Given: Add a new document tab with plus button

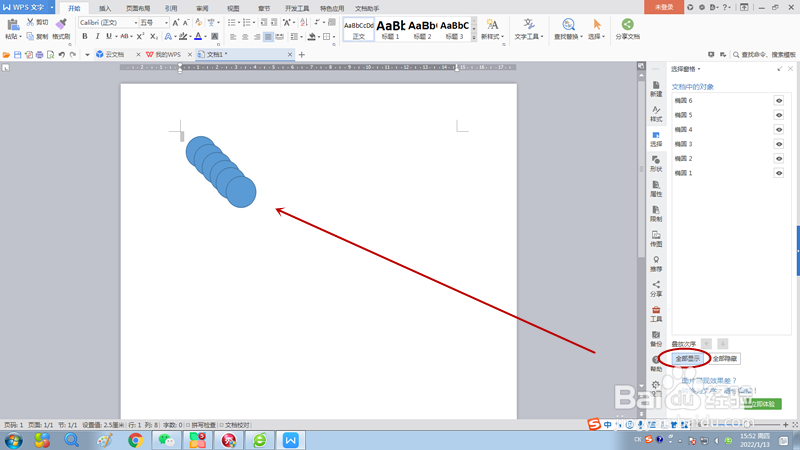Looking at the screenshot, I should tap(302, 55).
